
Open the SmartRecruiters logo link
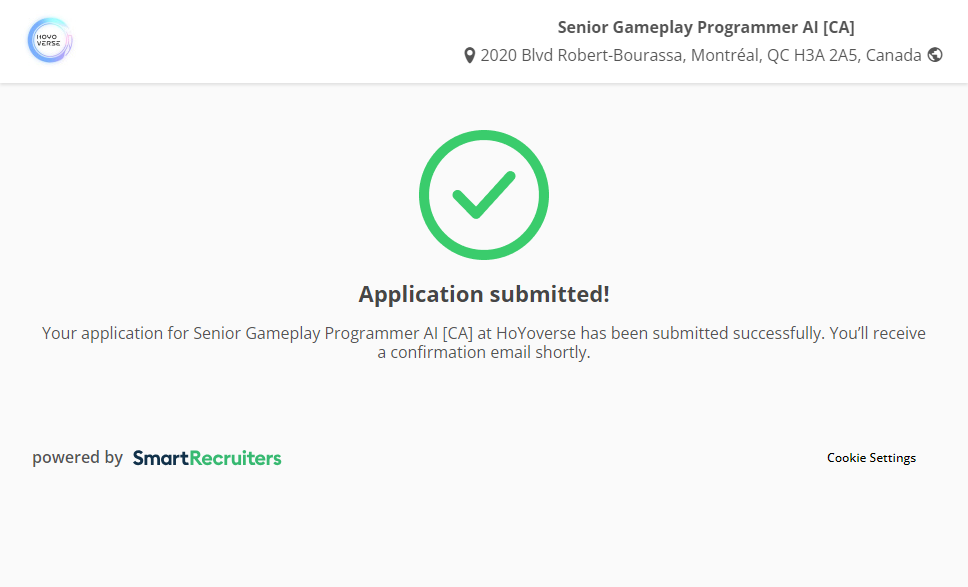207,458
